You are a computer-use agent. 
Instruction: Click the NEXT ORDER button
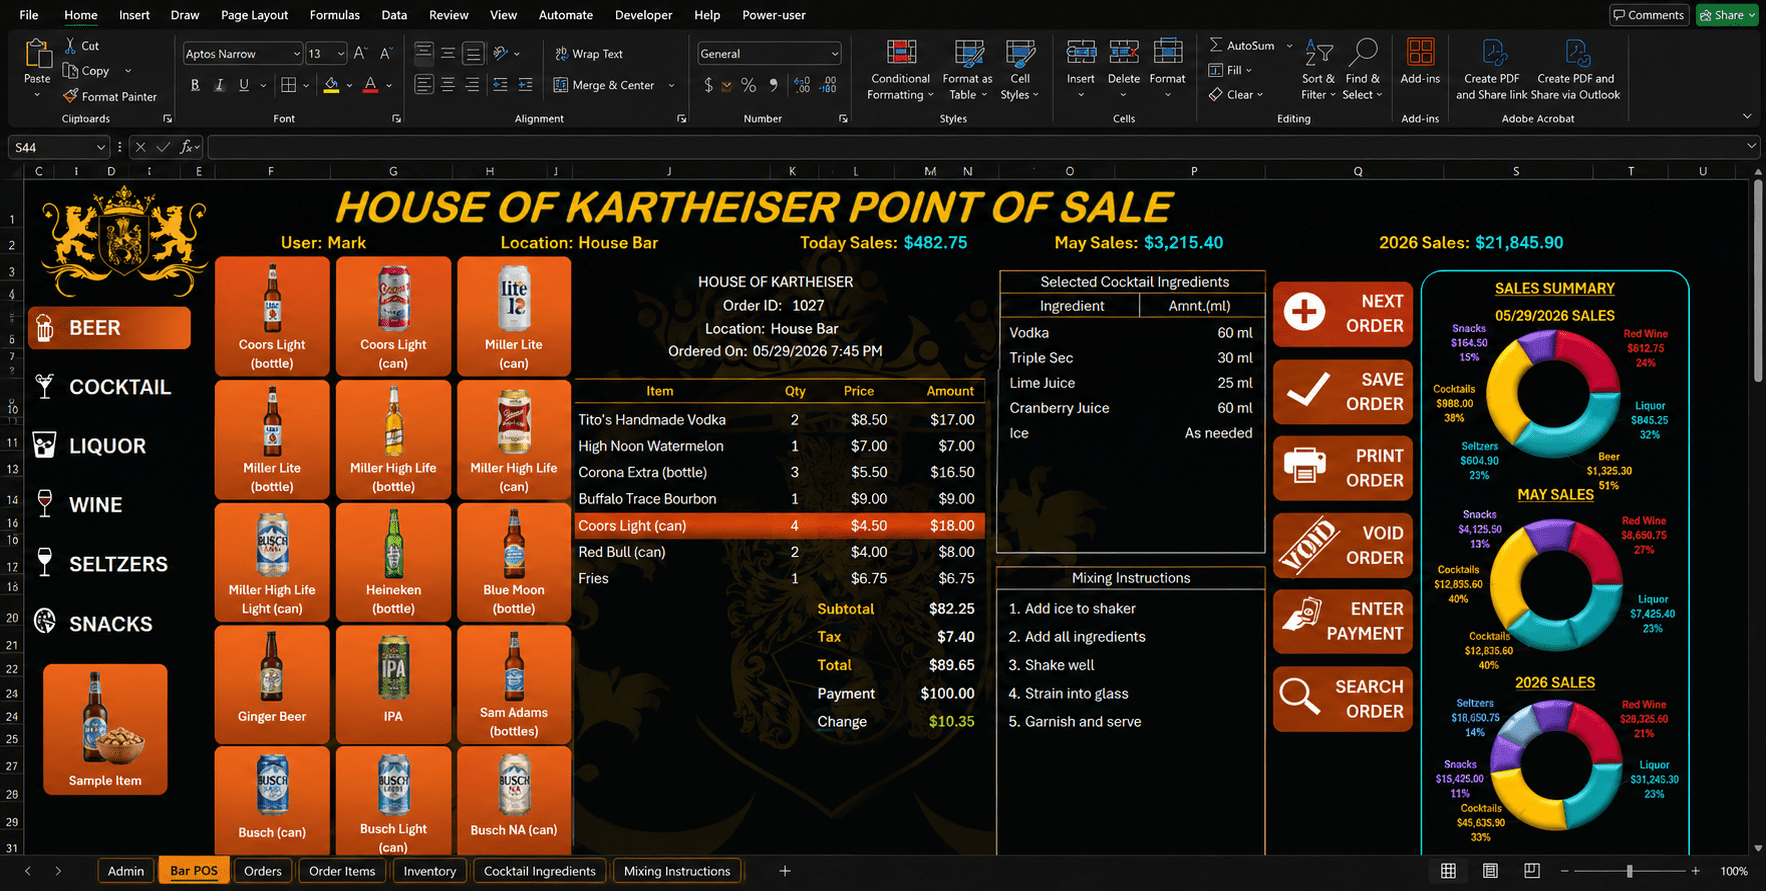(x=1342, y=314)
